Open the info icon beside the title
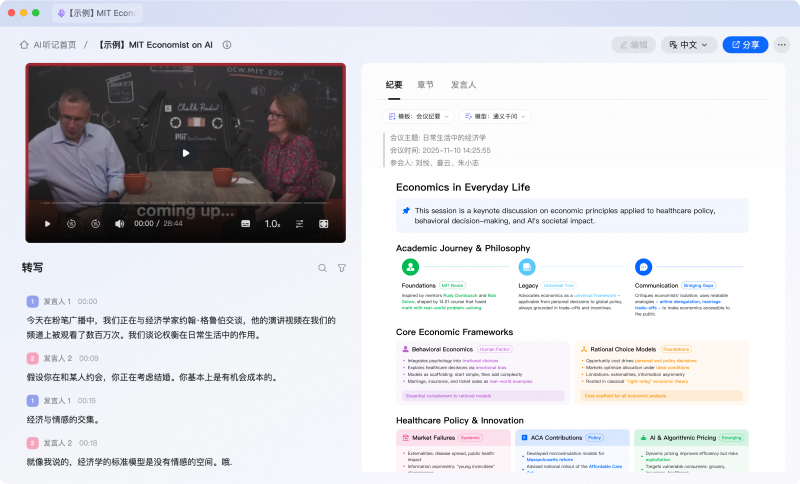Screen dimensions: 800x484 (x=227, y=45)
